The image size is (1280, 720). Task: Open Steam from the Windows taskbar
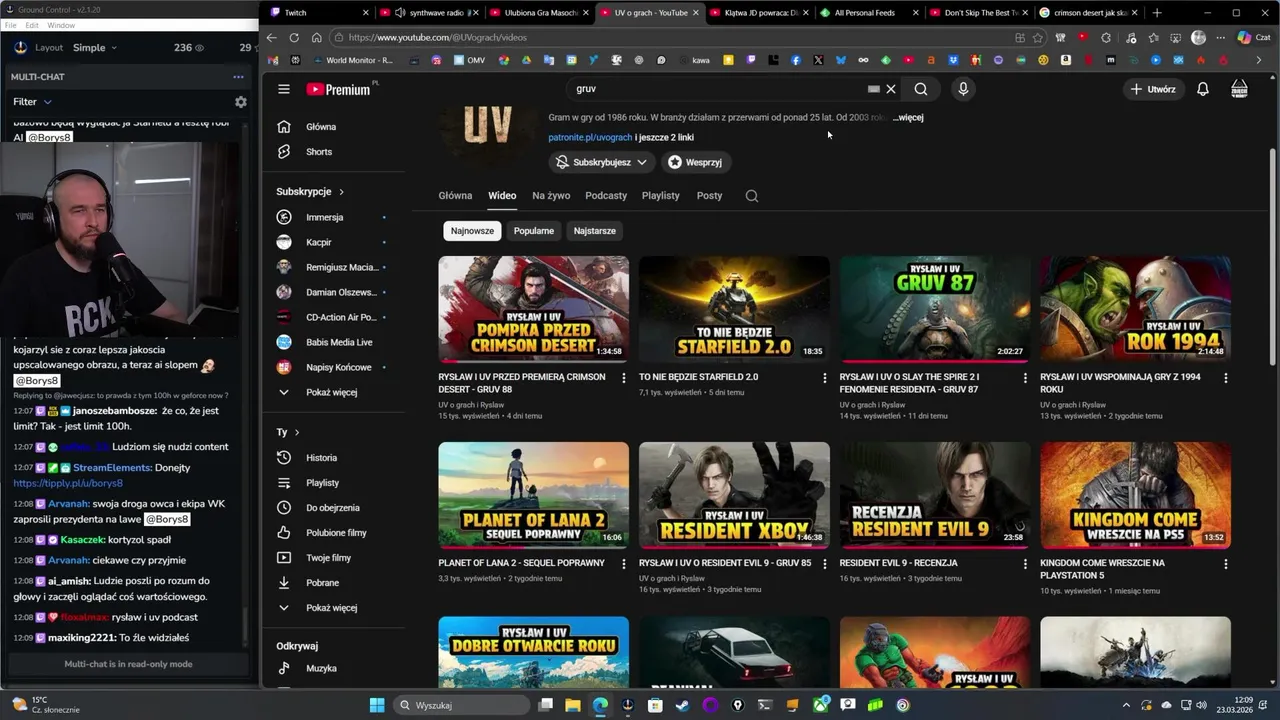coord(682,705)
